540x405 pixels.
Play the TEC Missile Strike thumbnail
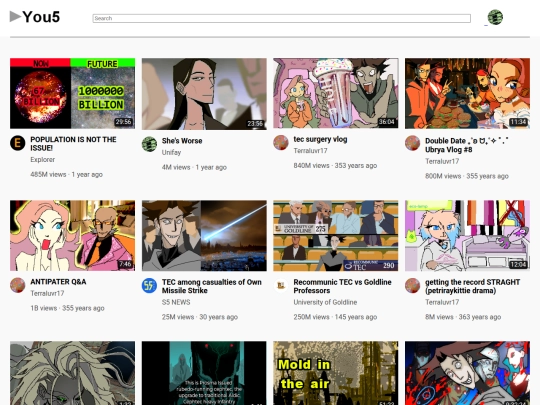[204, 236]
